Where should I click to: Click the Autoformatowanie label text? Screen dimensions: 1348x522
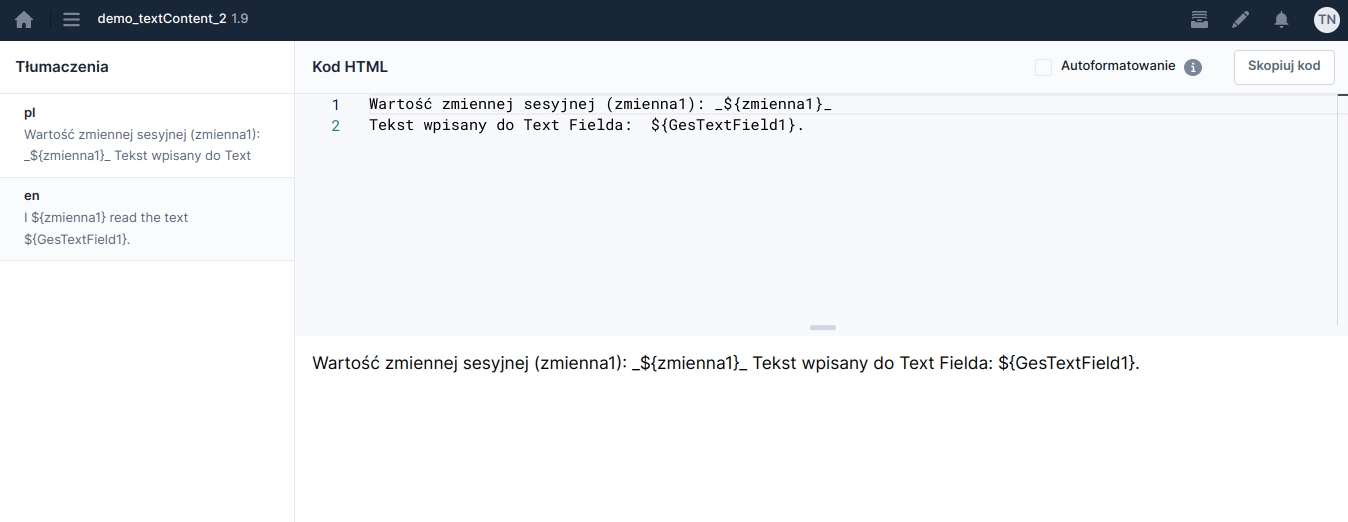point(1117,67)
